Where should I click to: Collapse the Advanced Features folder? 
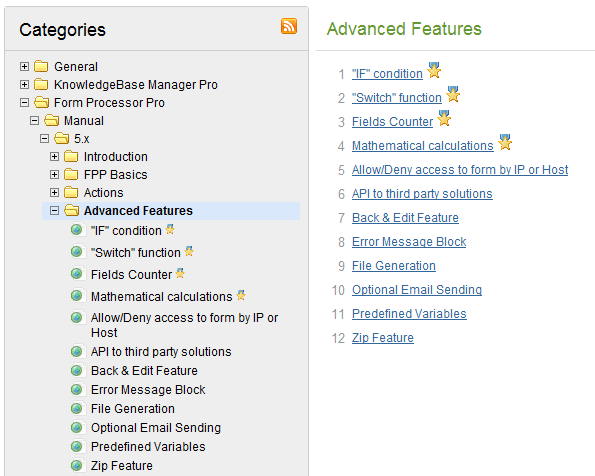click(55, 211)
